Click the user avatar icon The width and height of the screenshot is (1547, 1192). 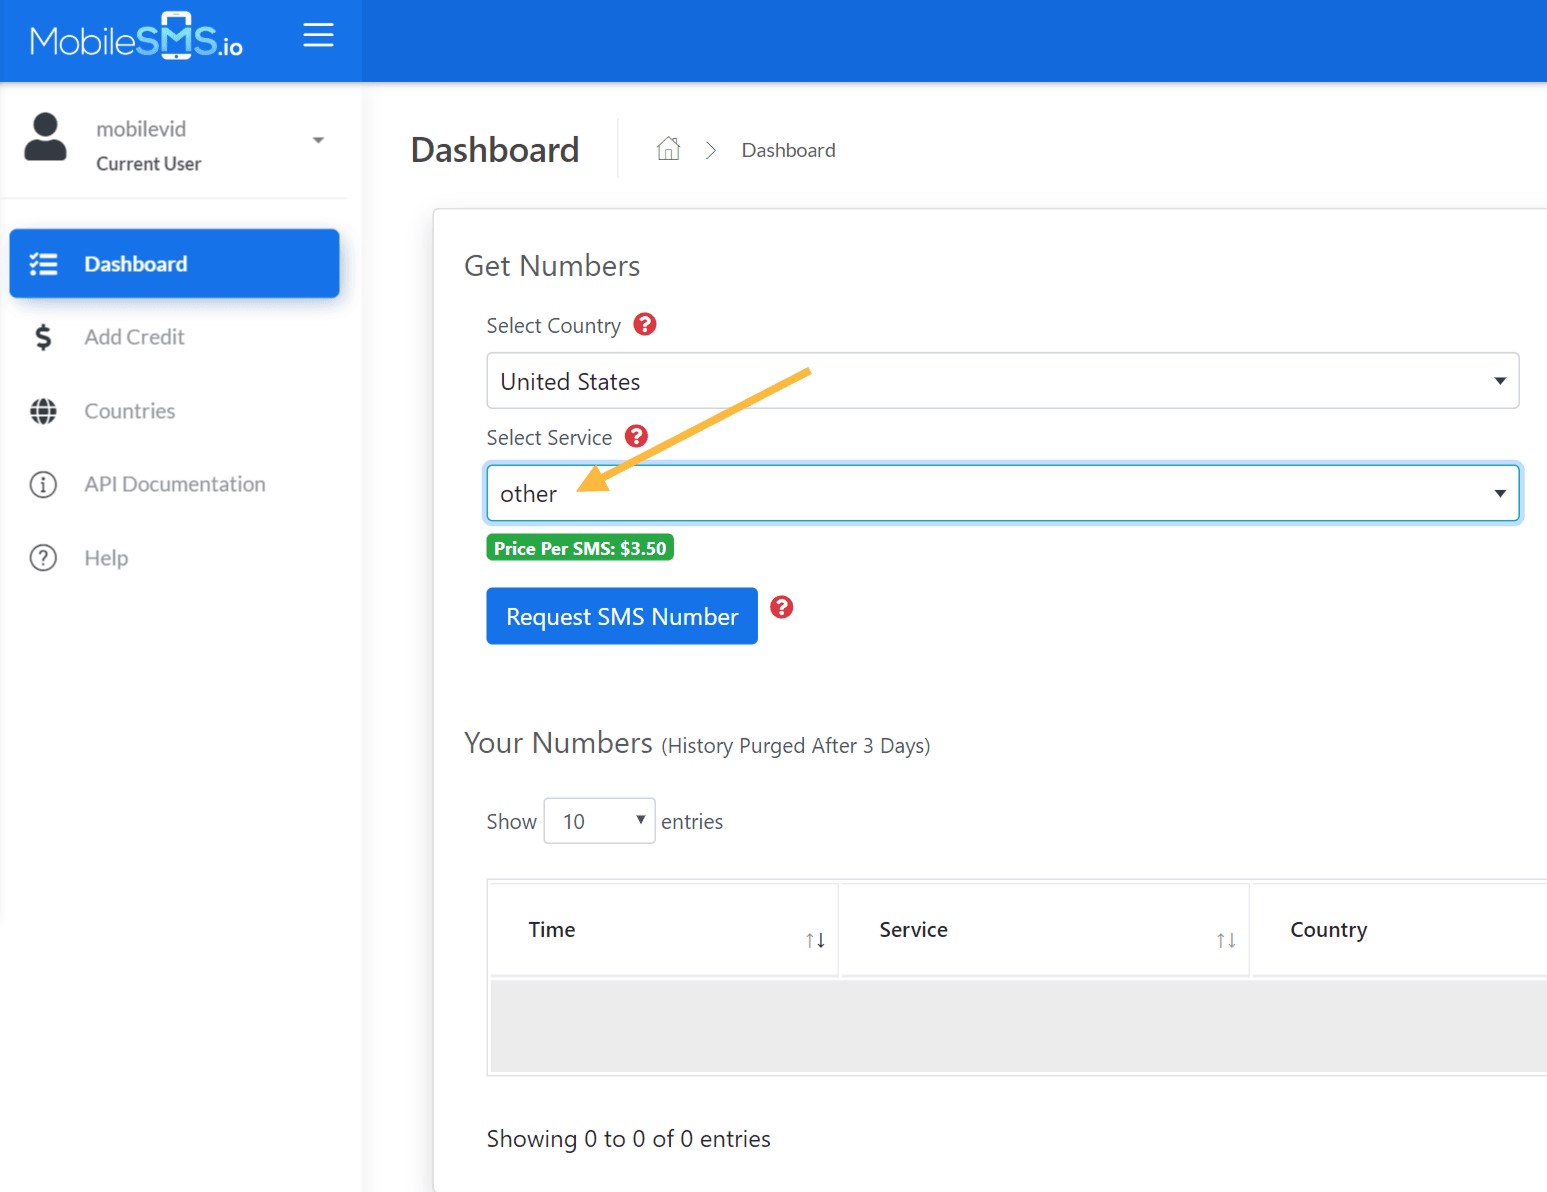45,138
